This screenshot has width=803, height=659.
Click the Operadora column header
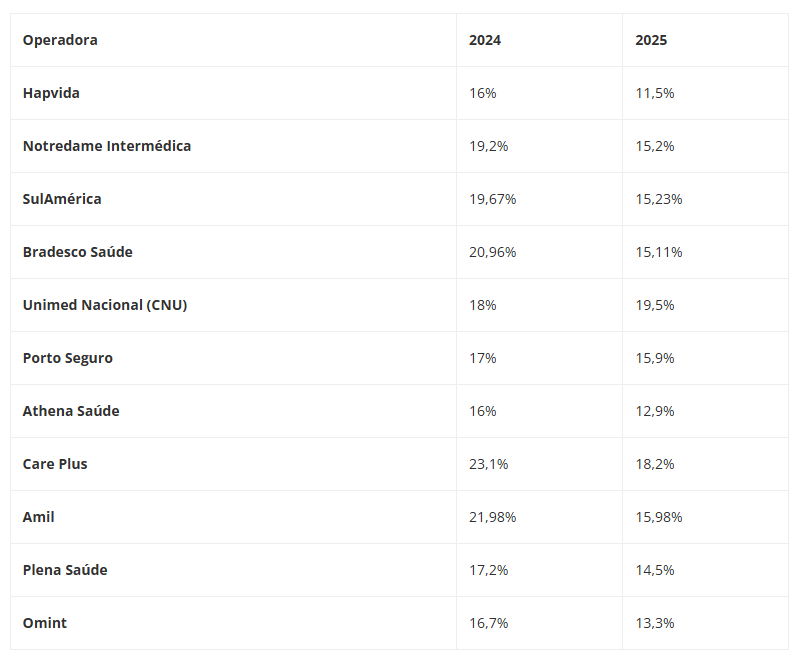point(60,40)
